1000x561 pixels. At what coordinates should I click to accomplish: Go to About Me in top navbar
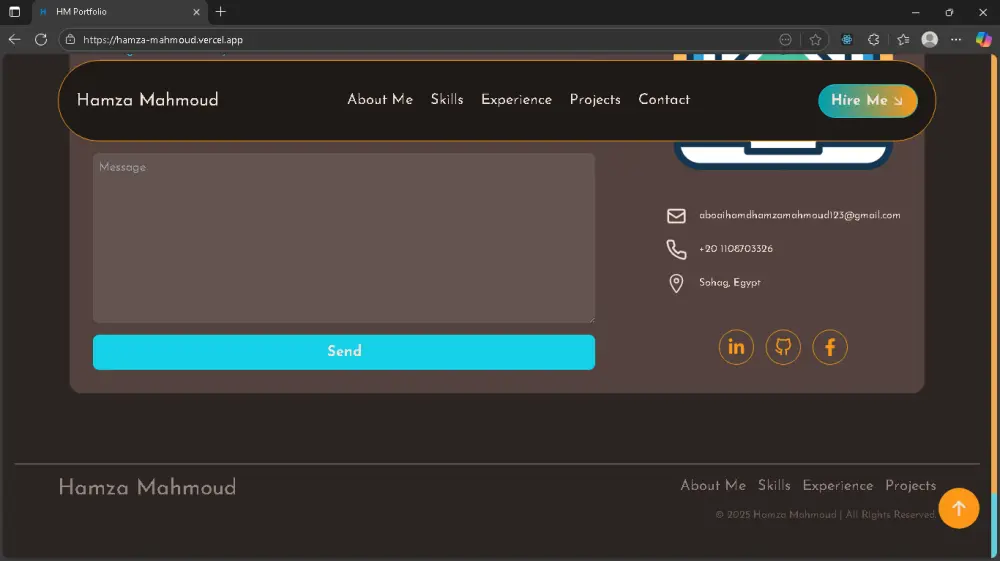pos(379,100)
